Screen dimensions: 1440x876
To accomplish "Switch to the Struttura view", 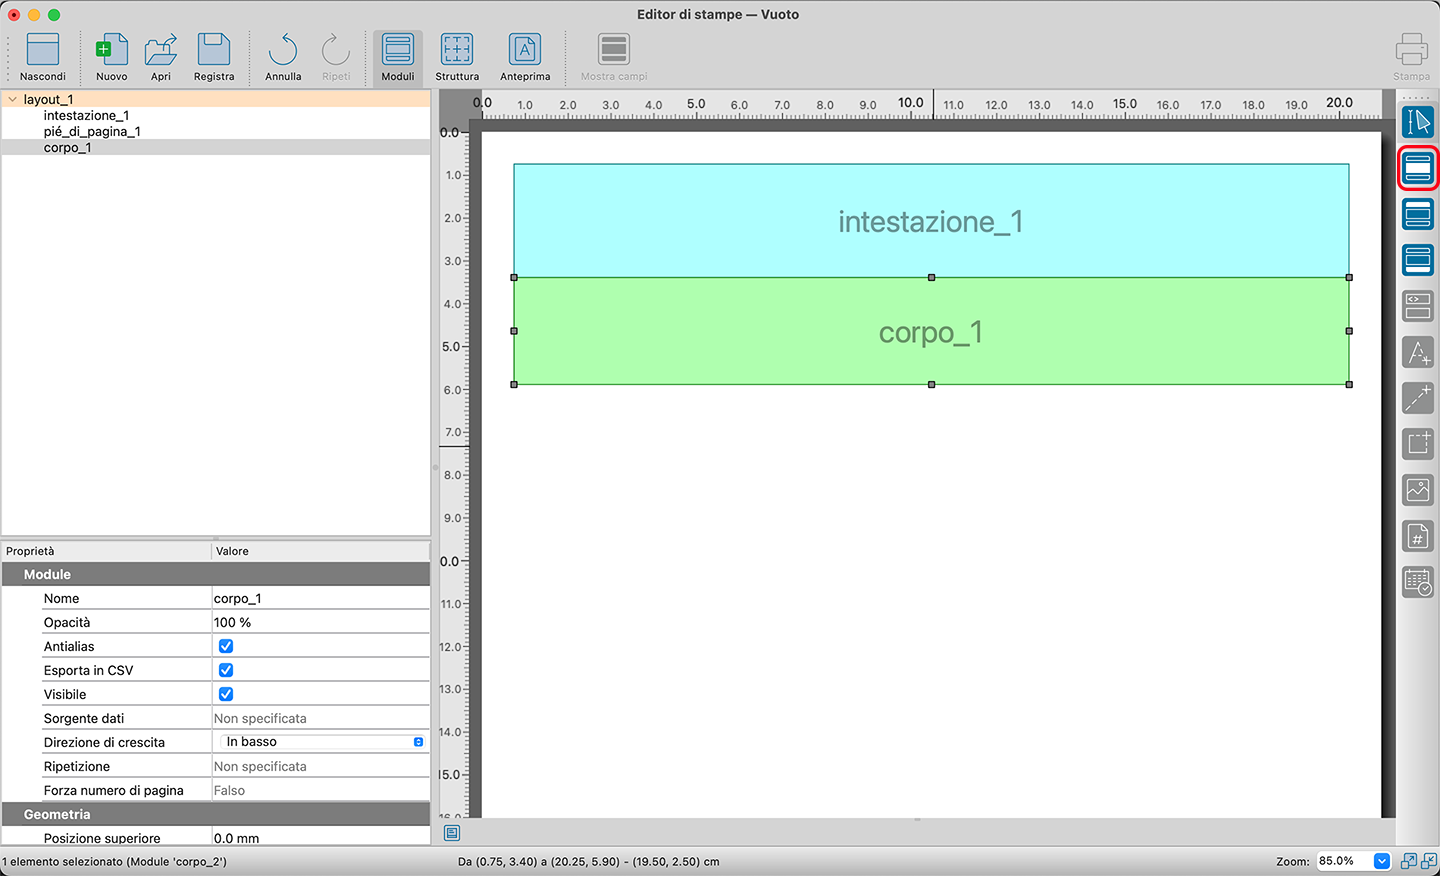I will [x=457, y=57].
